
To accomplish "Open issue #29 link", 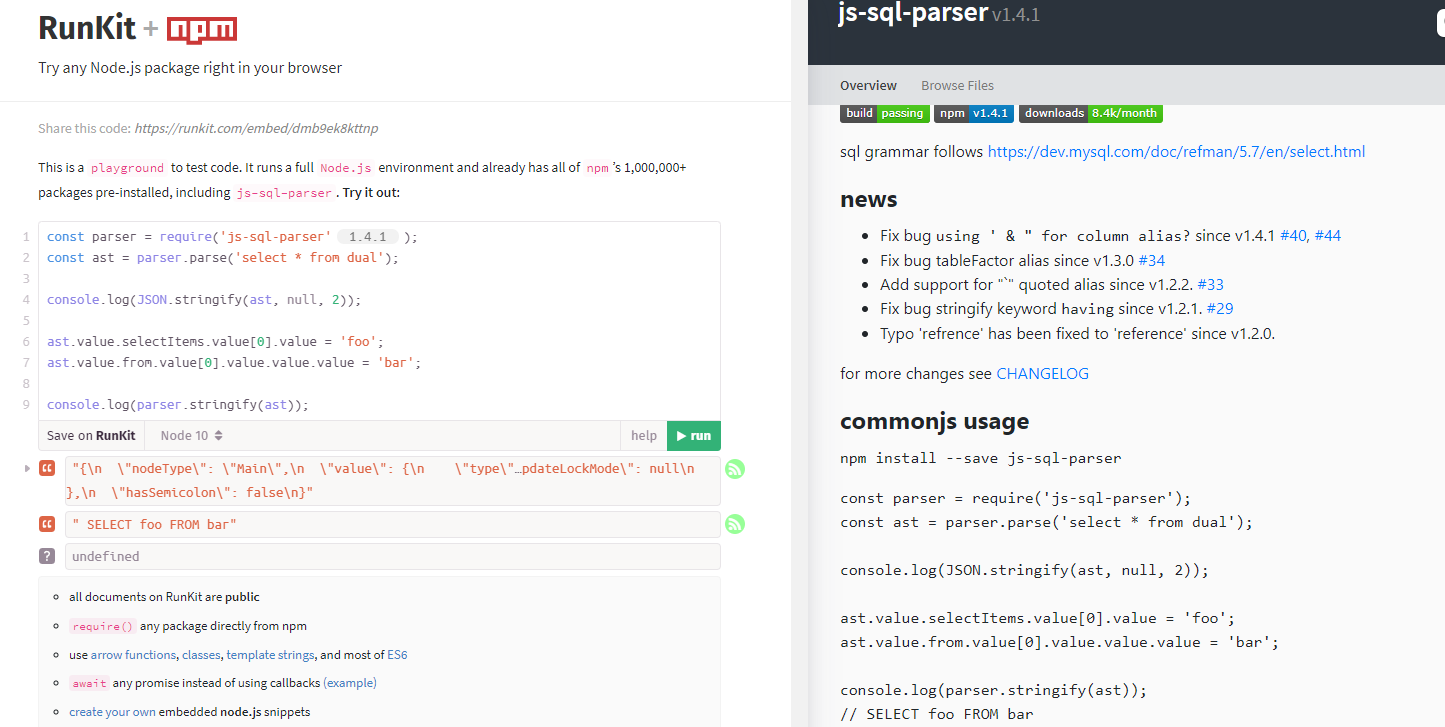I will [x=1220, y=308].
